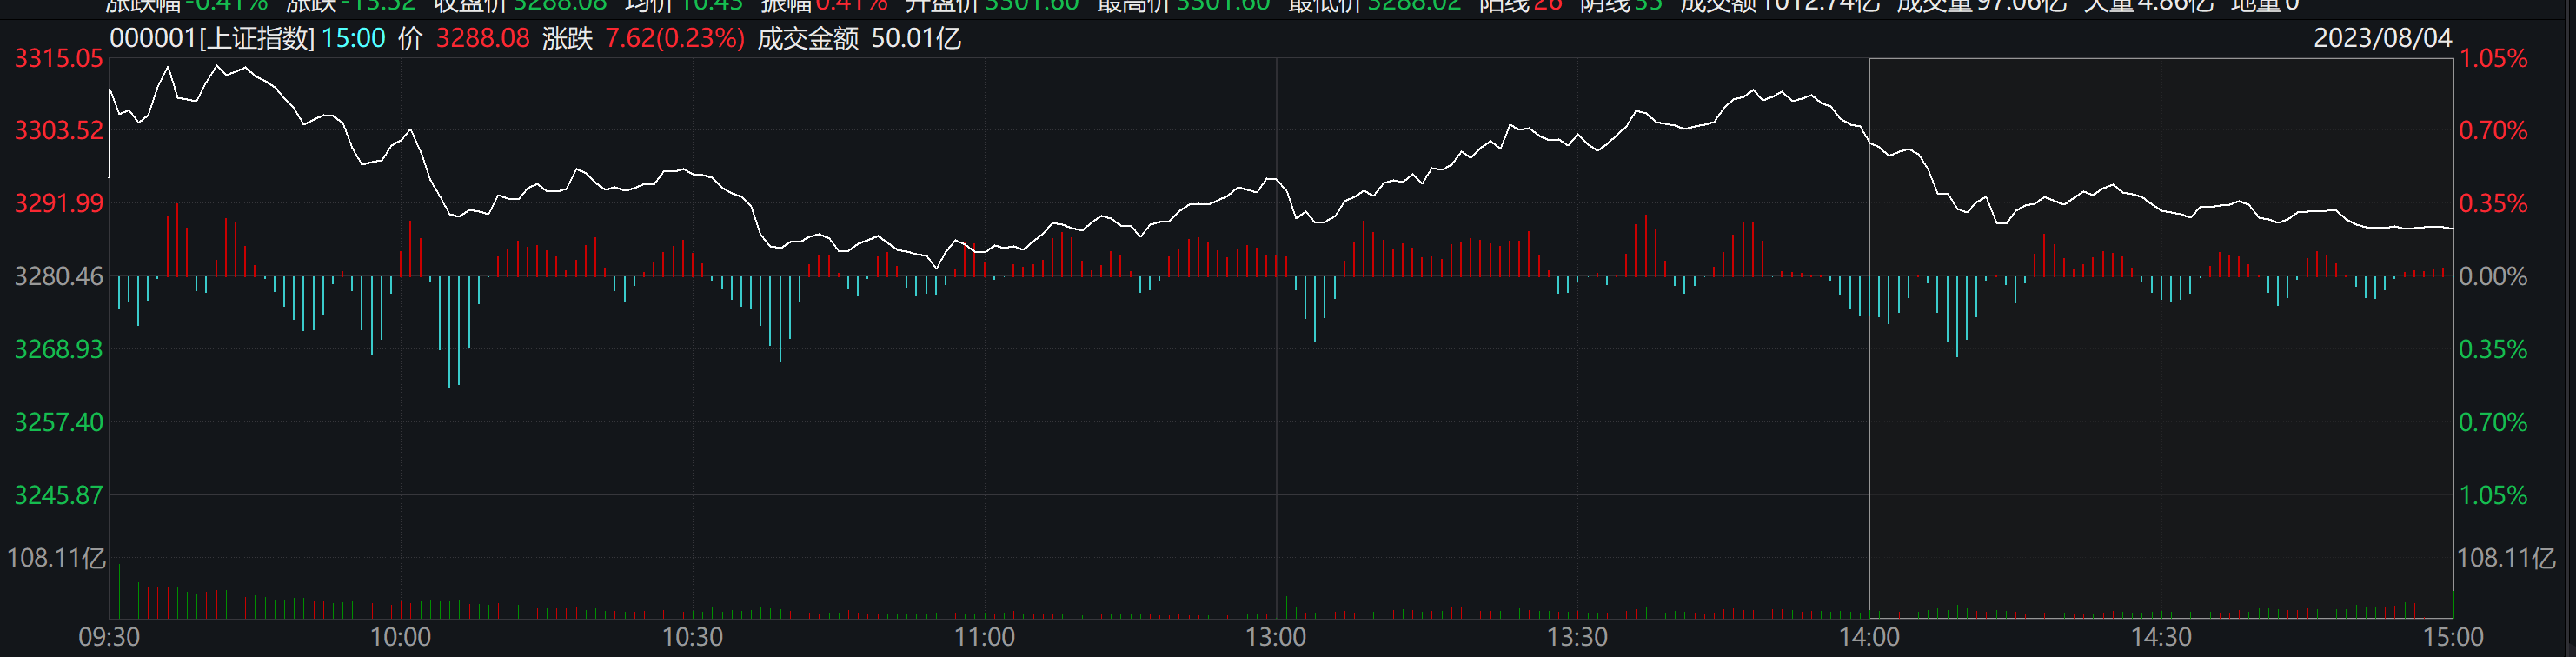Select the 10:00 time axis marker
This screenshot has width=2576, height=657.
(x=400, y=637)
